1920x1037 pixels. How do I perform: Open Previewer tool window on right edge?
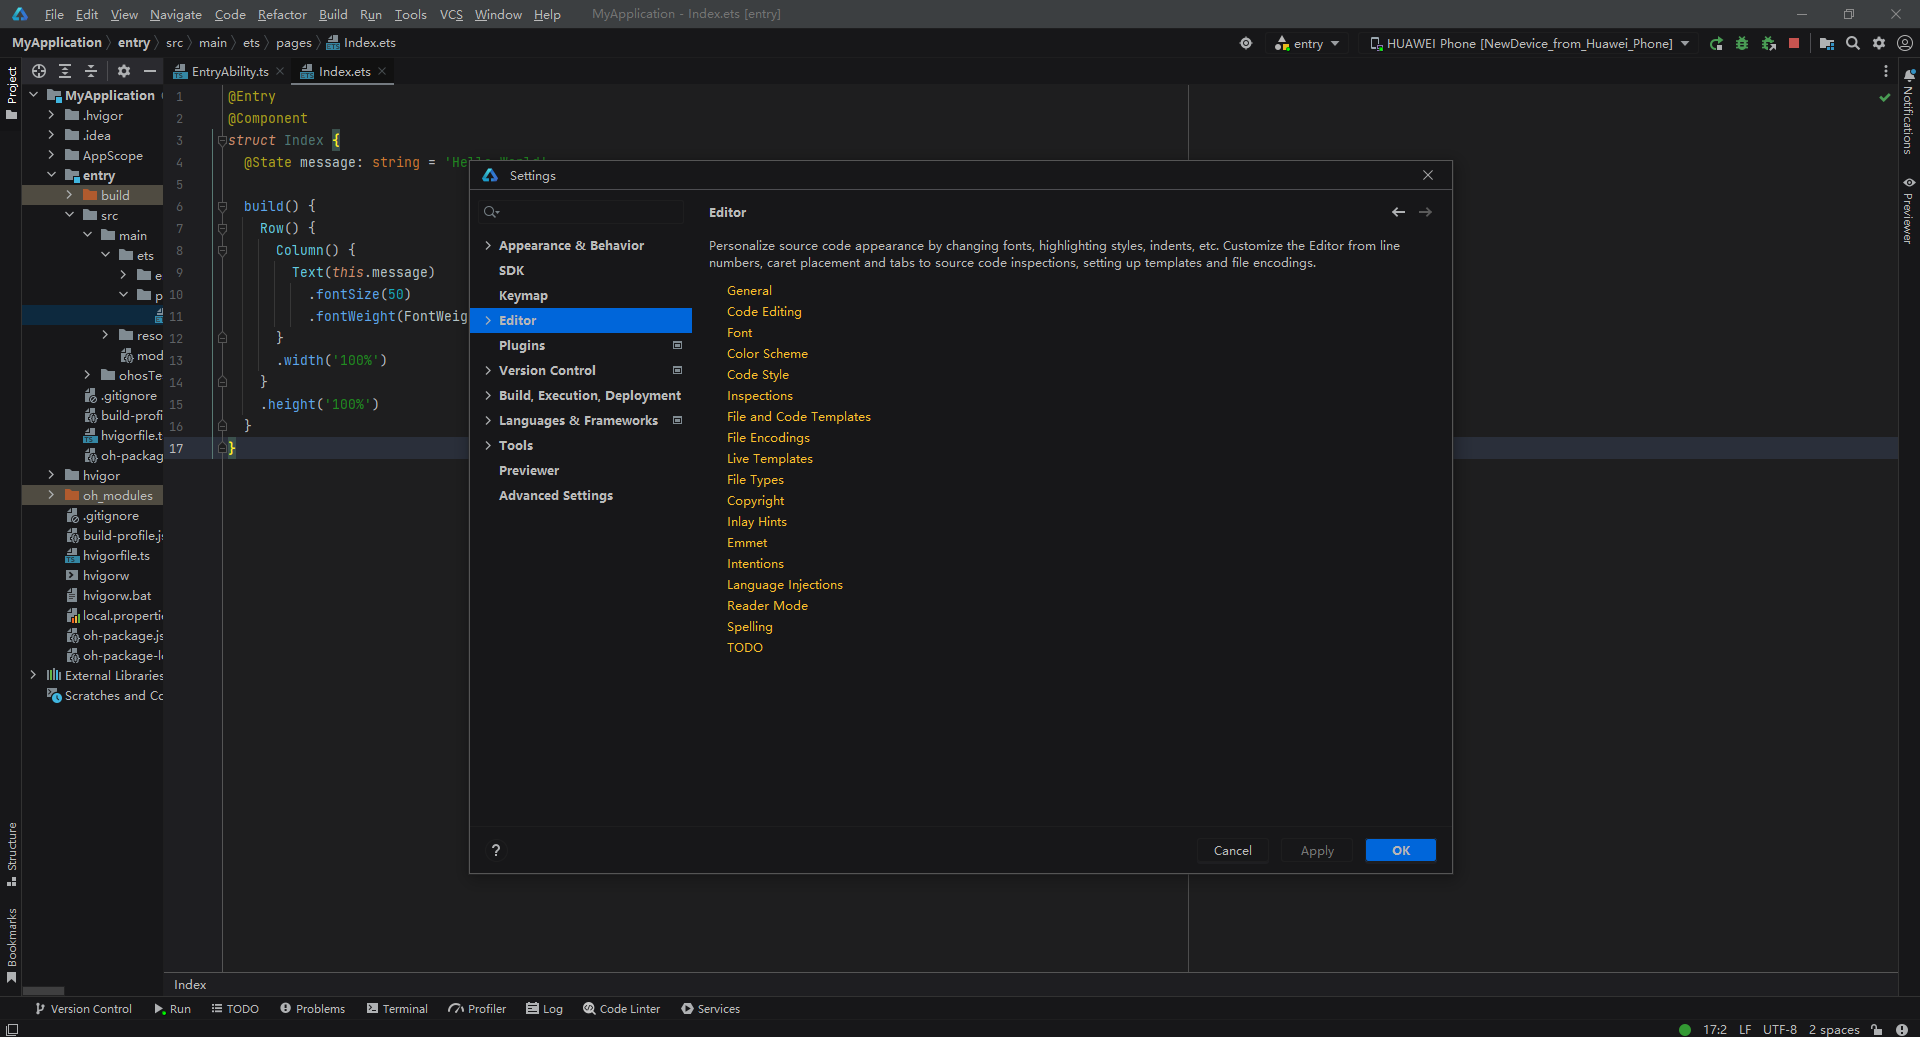tap(1908, 210)
